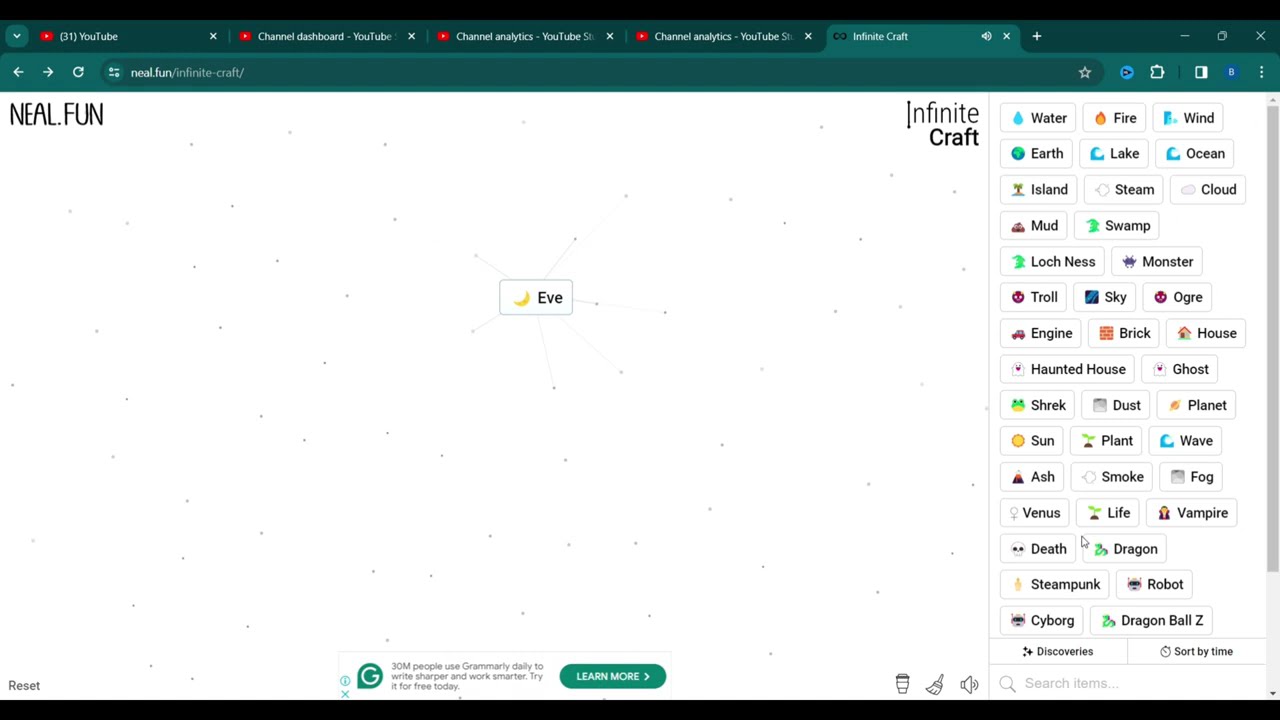Screen dimensions: 1280x720
Task: Clear the canvas with broom icon
Action: click(935, 684)
